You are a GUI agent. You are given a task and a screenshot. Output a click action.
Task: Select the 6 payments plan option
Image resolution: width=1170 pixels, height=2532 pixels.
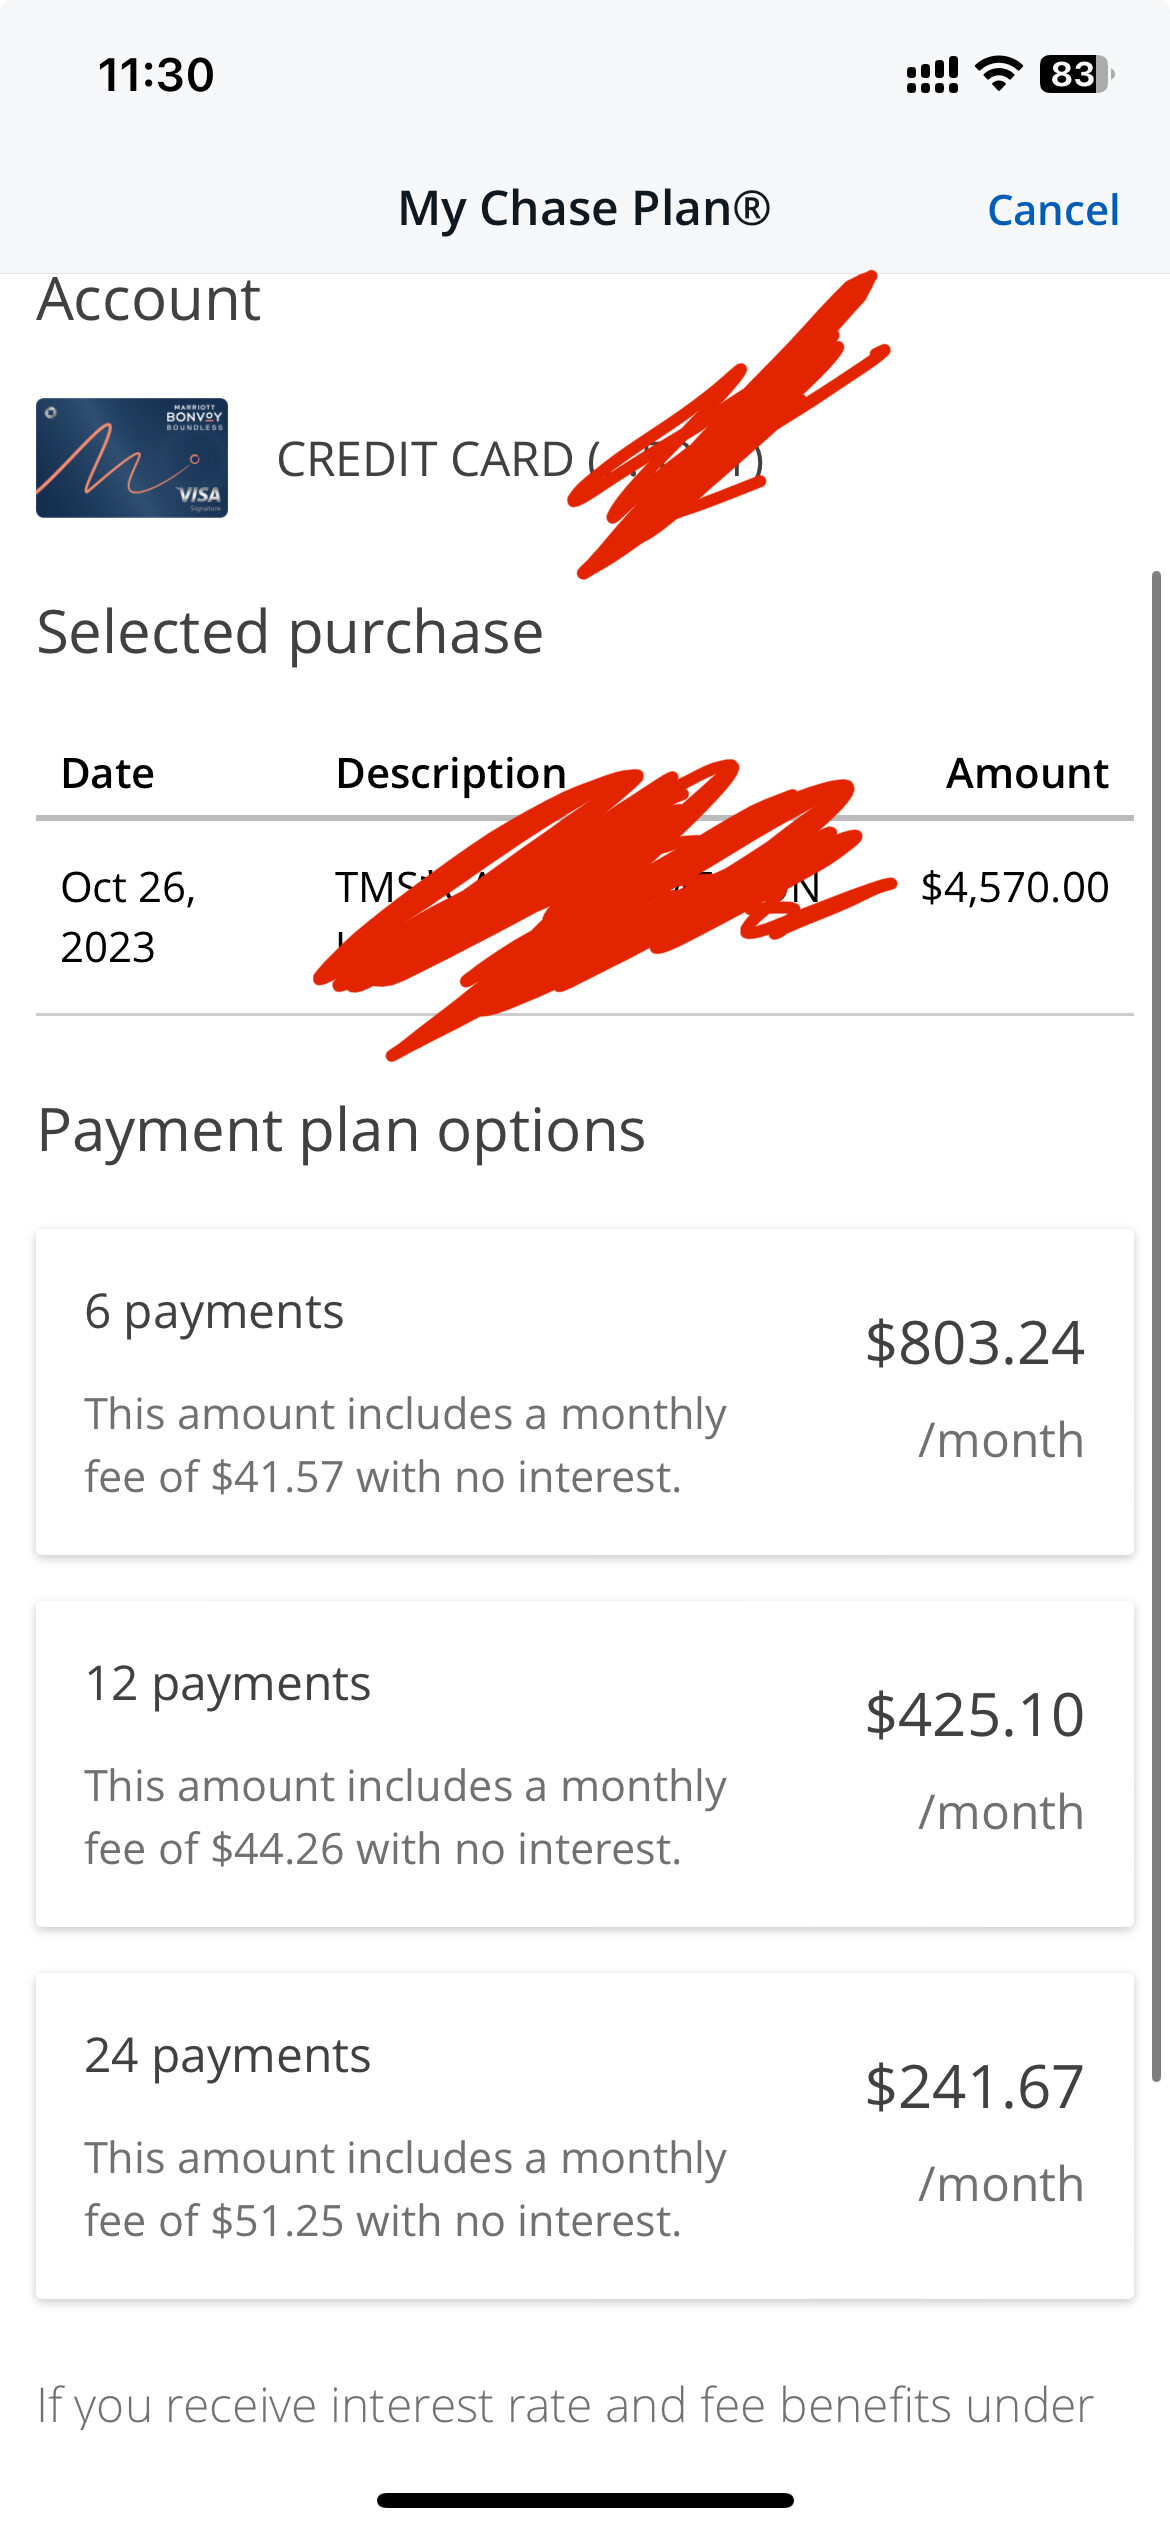584,1391
